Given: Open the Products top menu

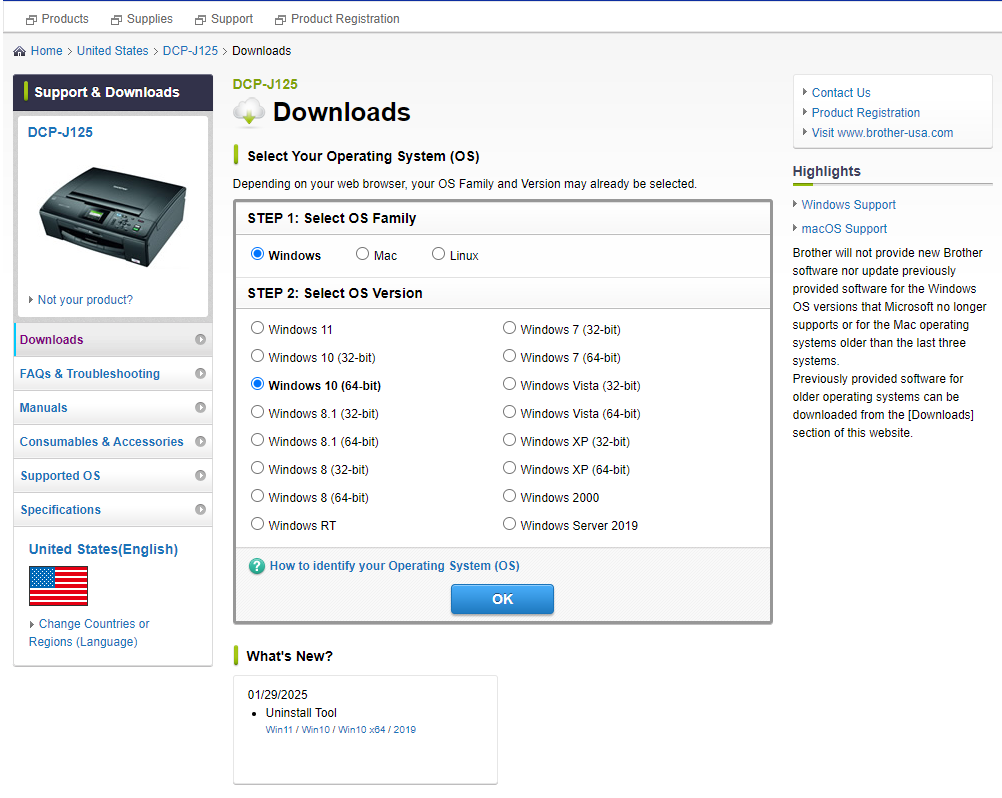Looking at the screenshot, I should 65,19.
